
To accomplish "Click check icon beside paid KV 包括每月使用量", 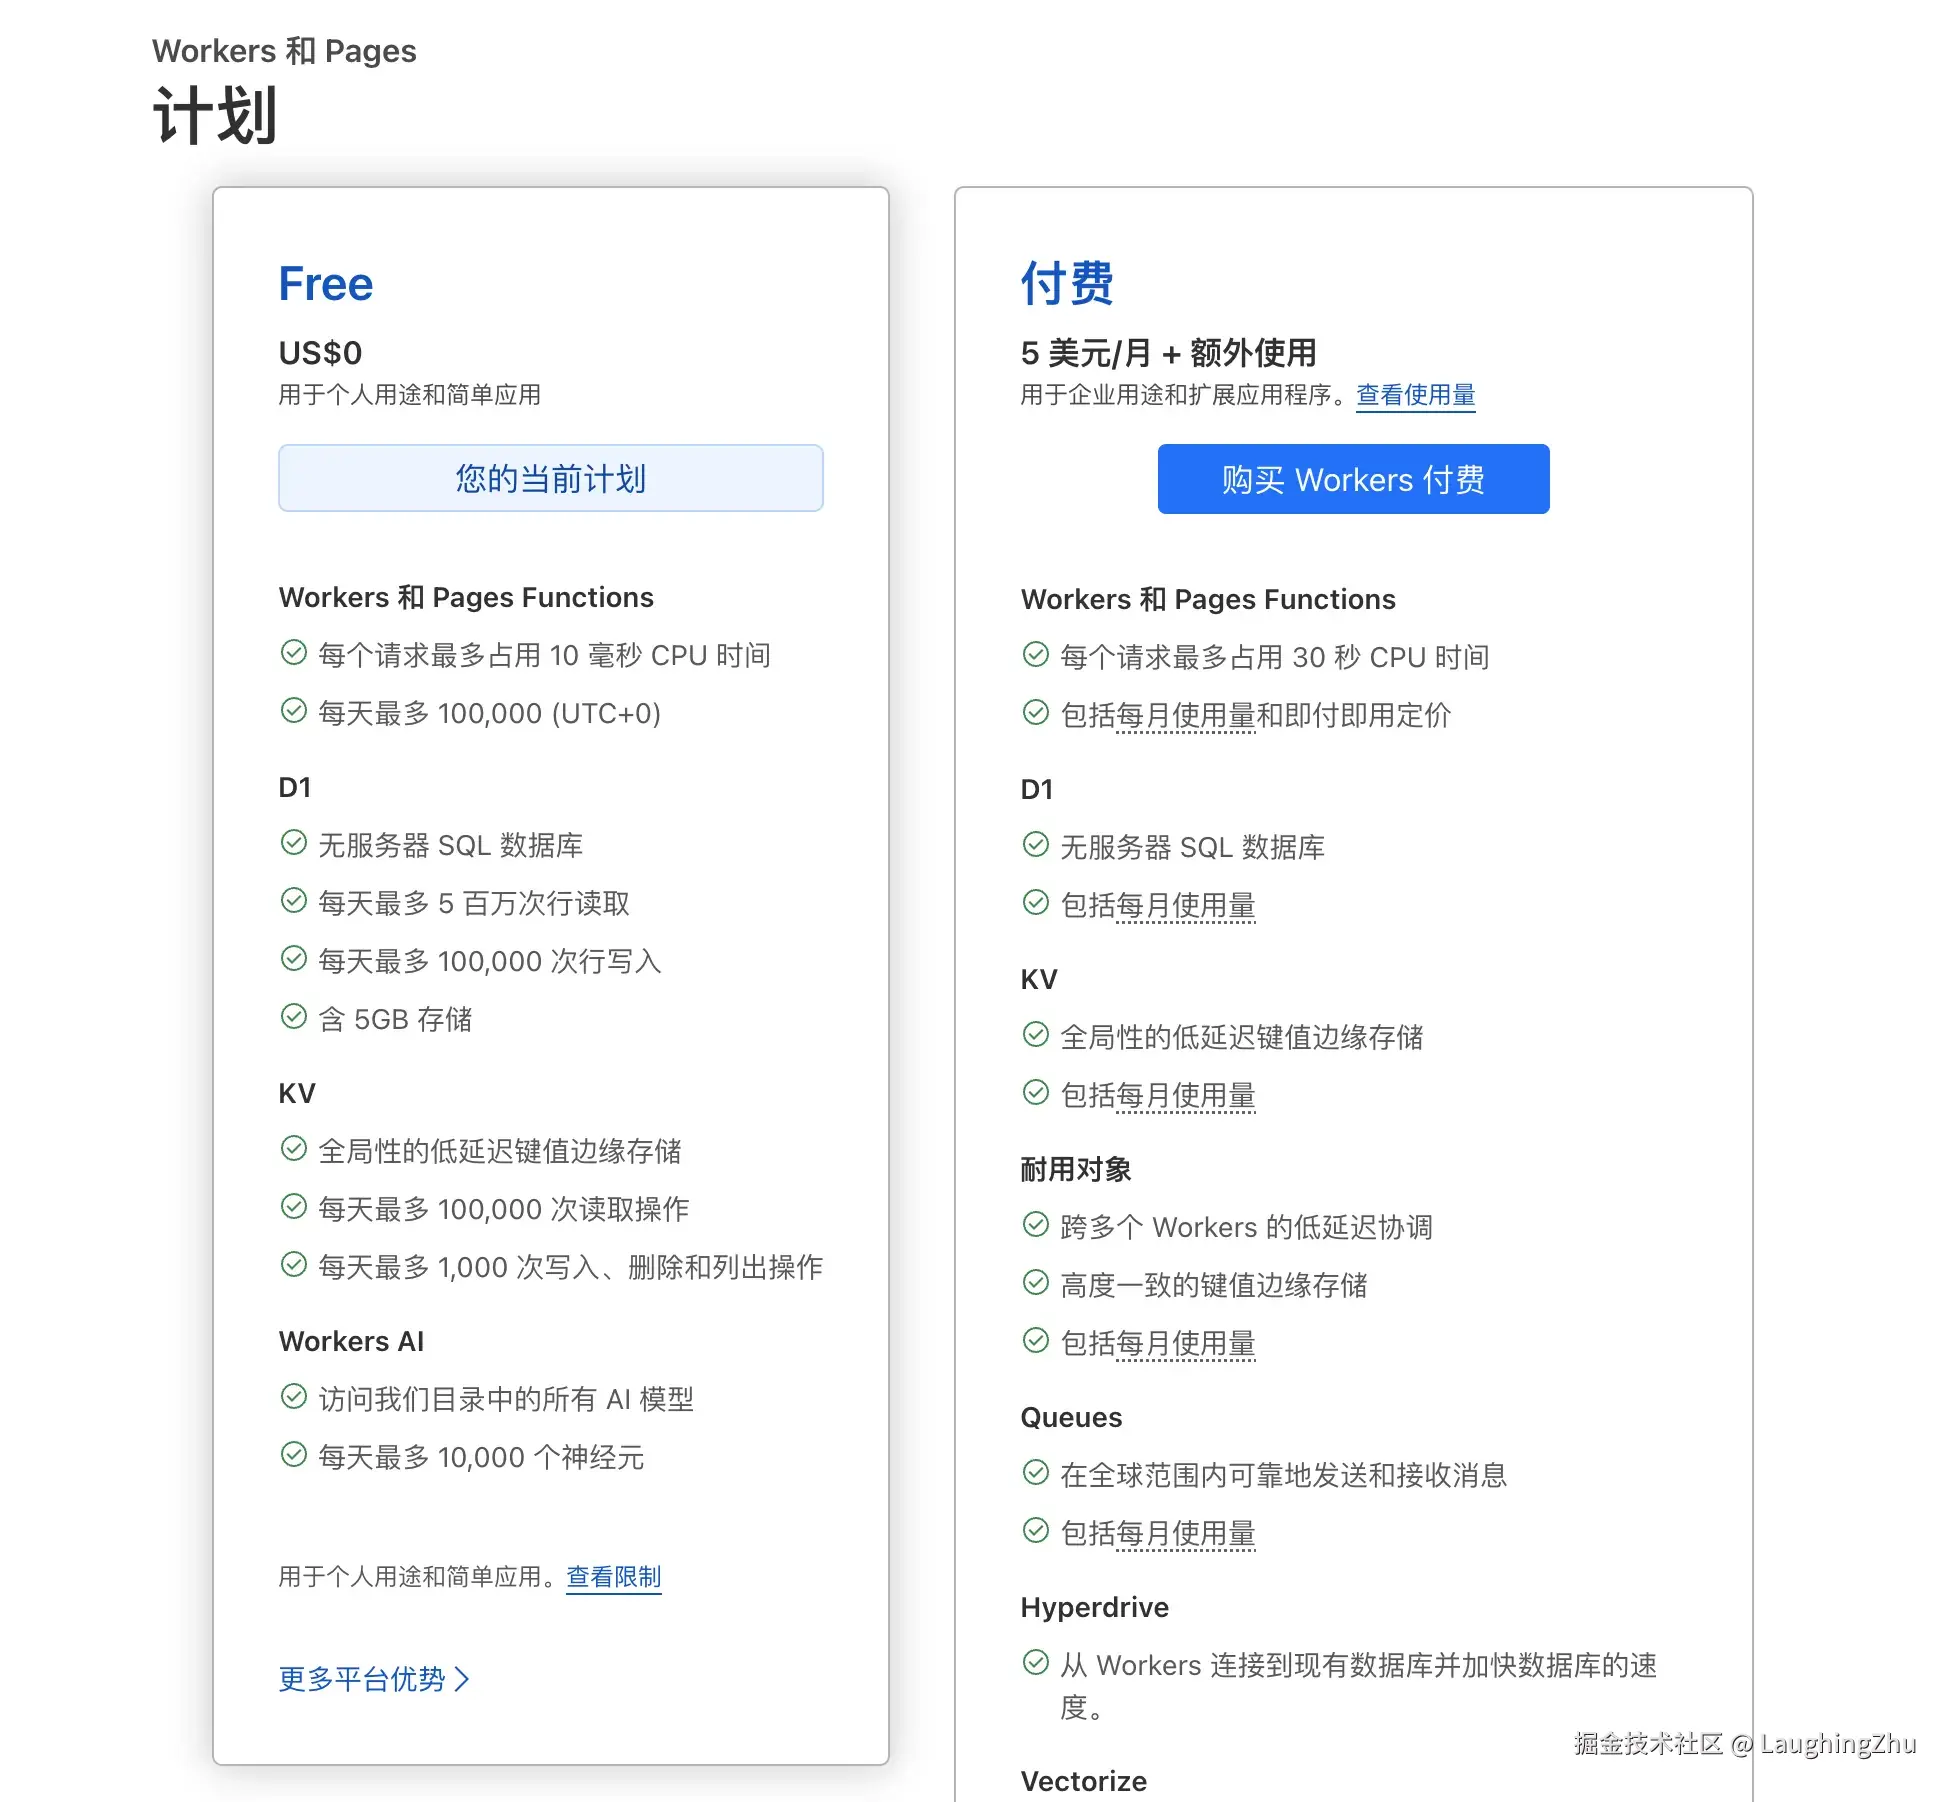I will (1036, 1093).
